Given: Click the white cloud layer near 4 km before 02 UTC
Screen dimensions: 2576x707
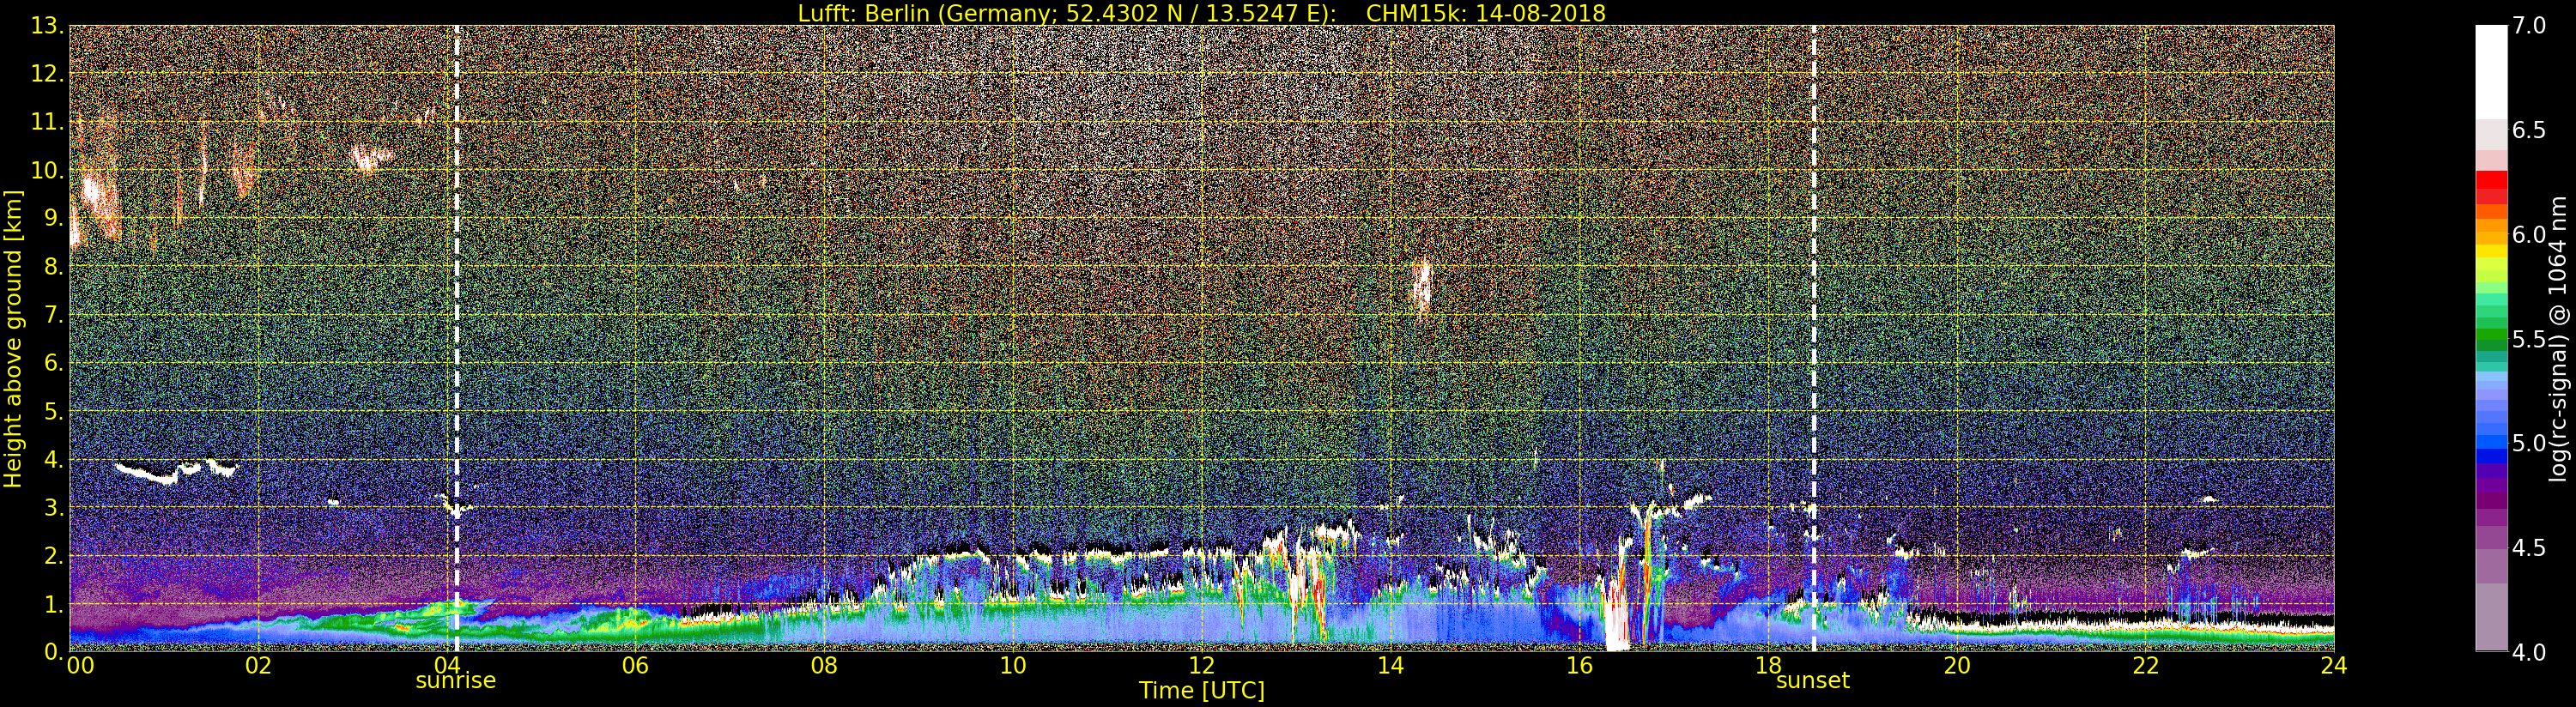Looking at the screenshot, I should pyautogui.click(x=176, y=471).
